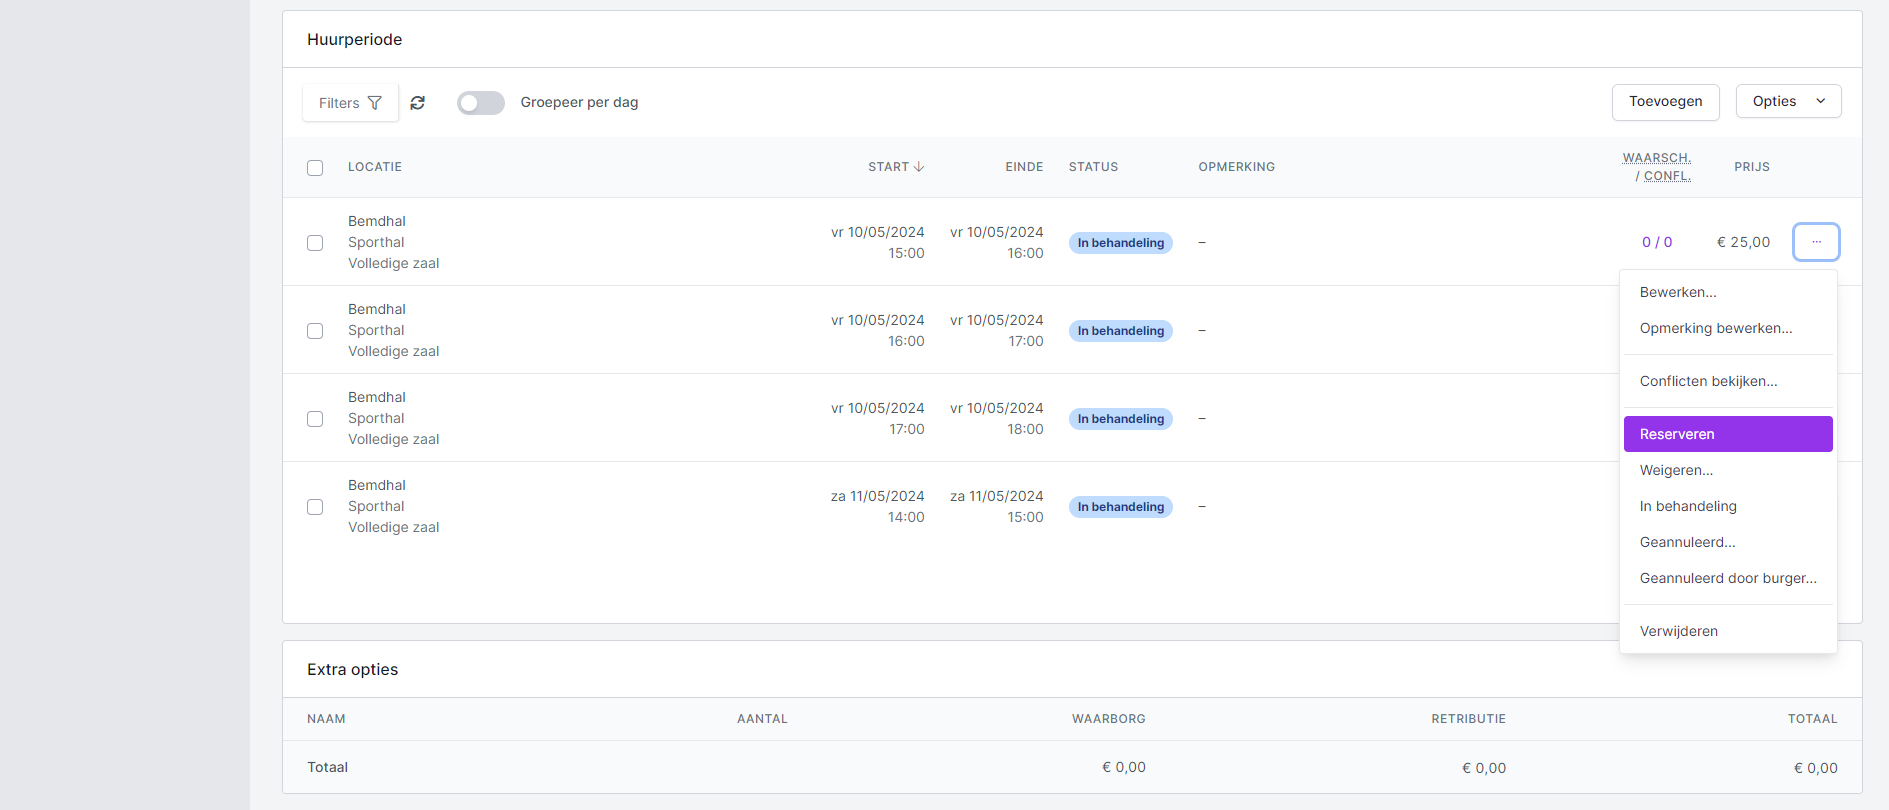Expand the Opties dropdown

click(1788, 102)
